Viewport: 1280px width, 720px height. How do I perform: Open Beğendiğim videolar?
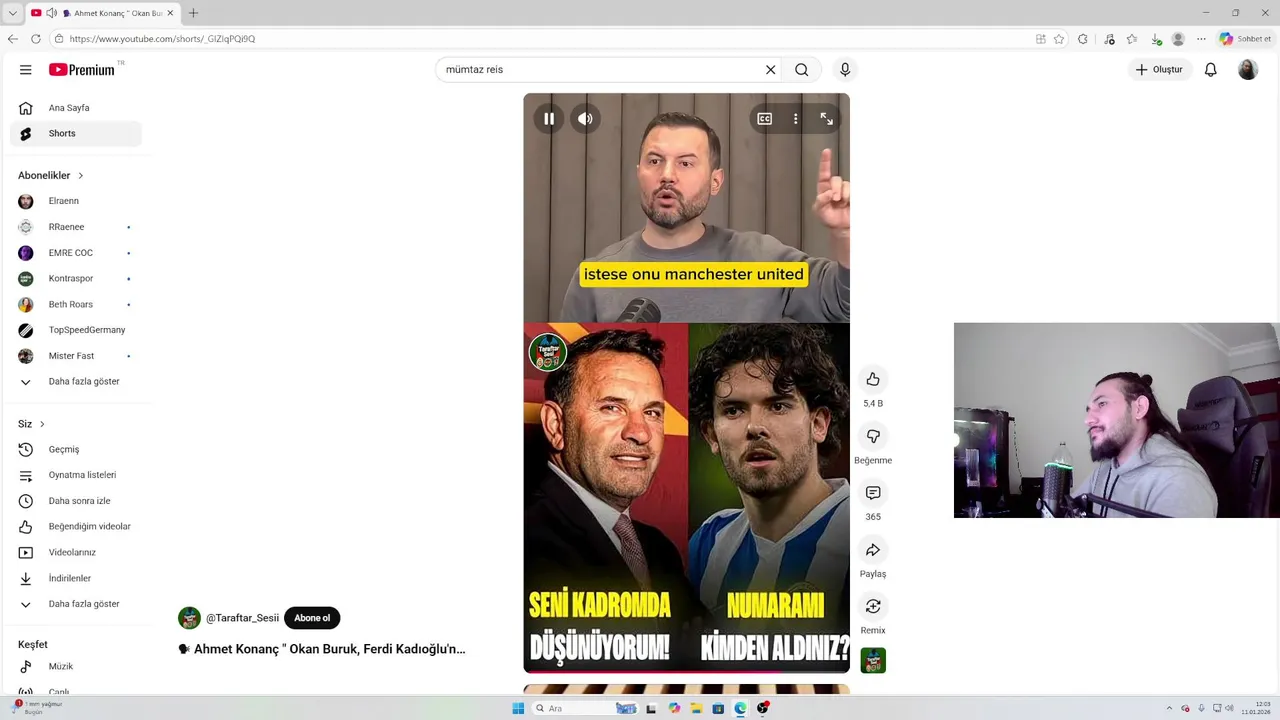click(x=76, y=527)
